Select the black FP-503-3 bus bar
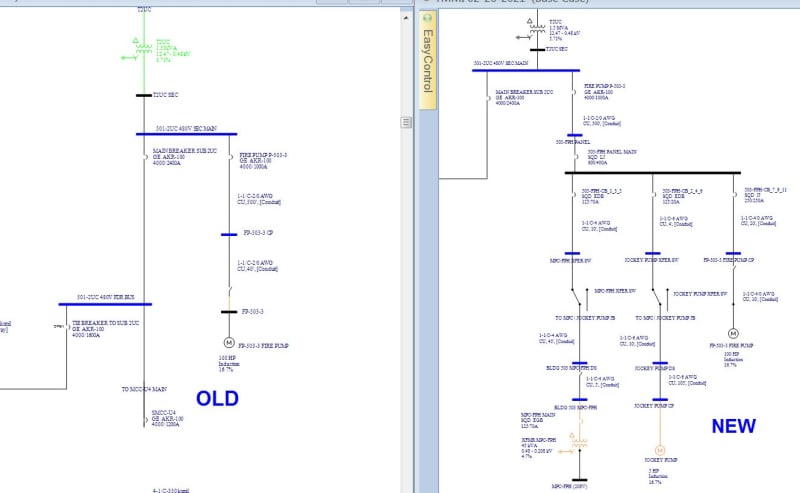800x493 pixels. [229, 311]
